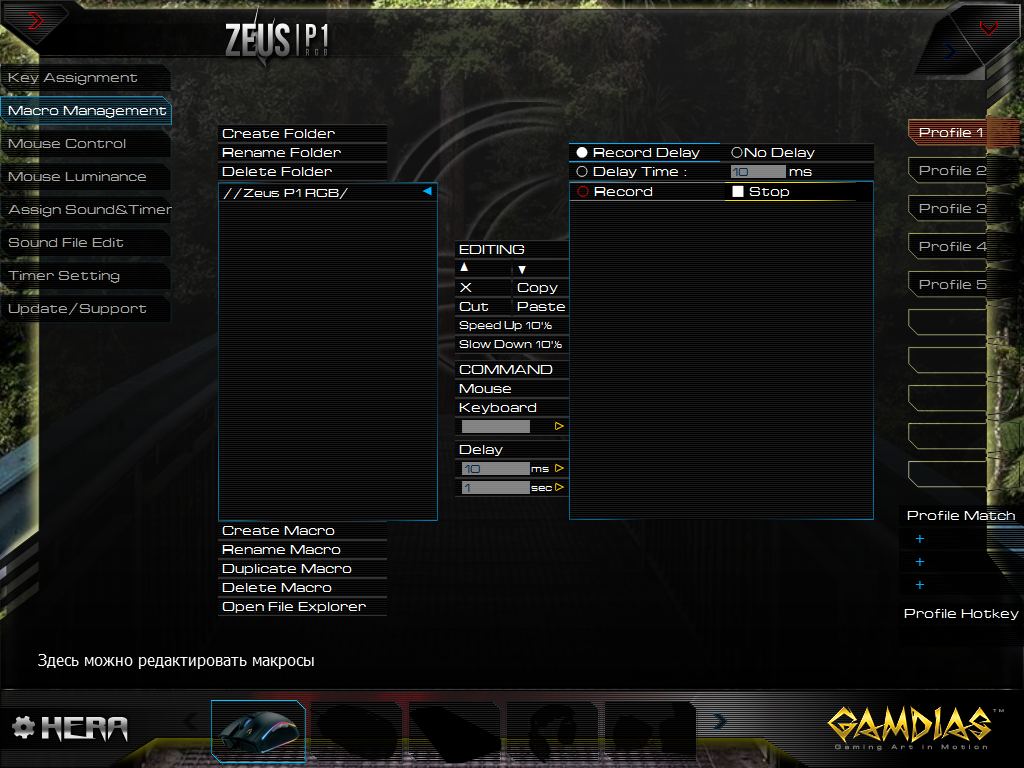Click the dark blue arrow at top-right
1024x768 pixels.
(x=950, y=51)
